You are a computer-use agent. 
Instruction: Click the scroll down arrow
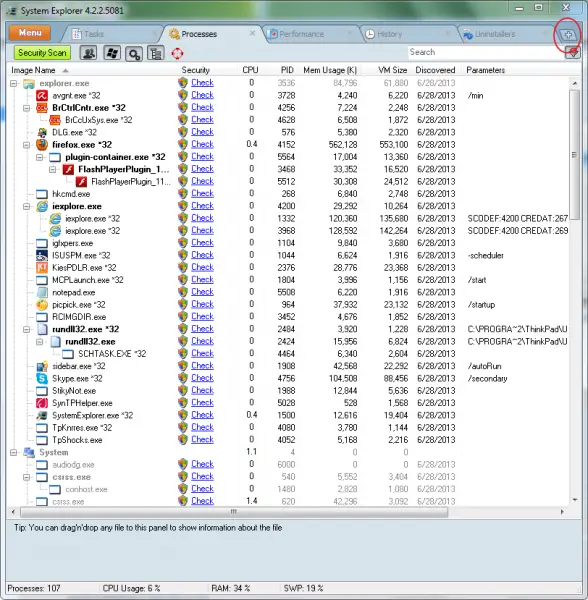click(x=575, y=500)
